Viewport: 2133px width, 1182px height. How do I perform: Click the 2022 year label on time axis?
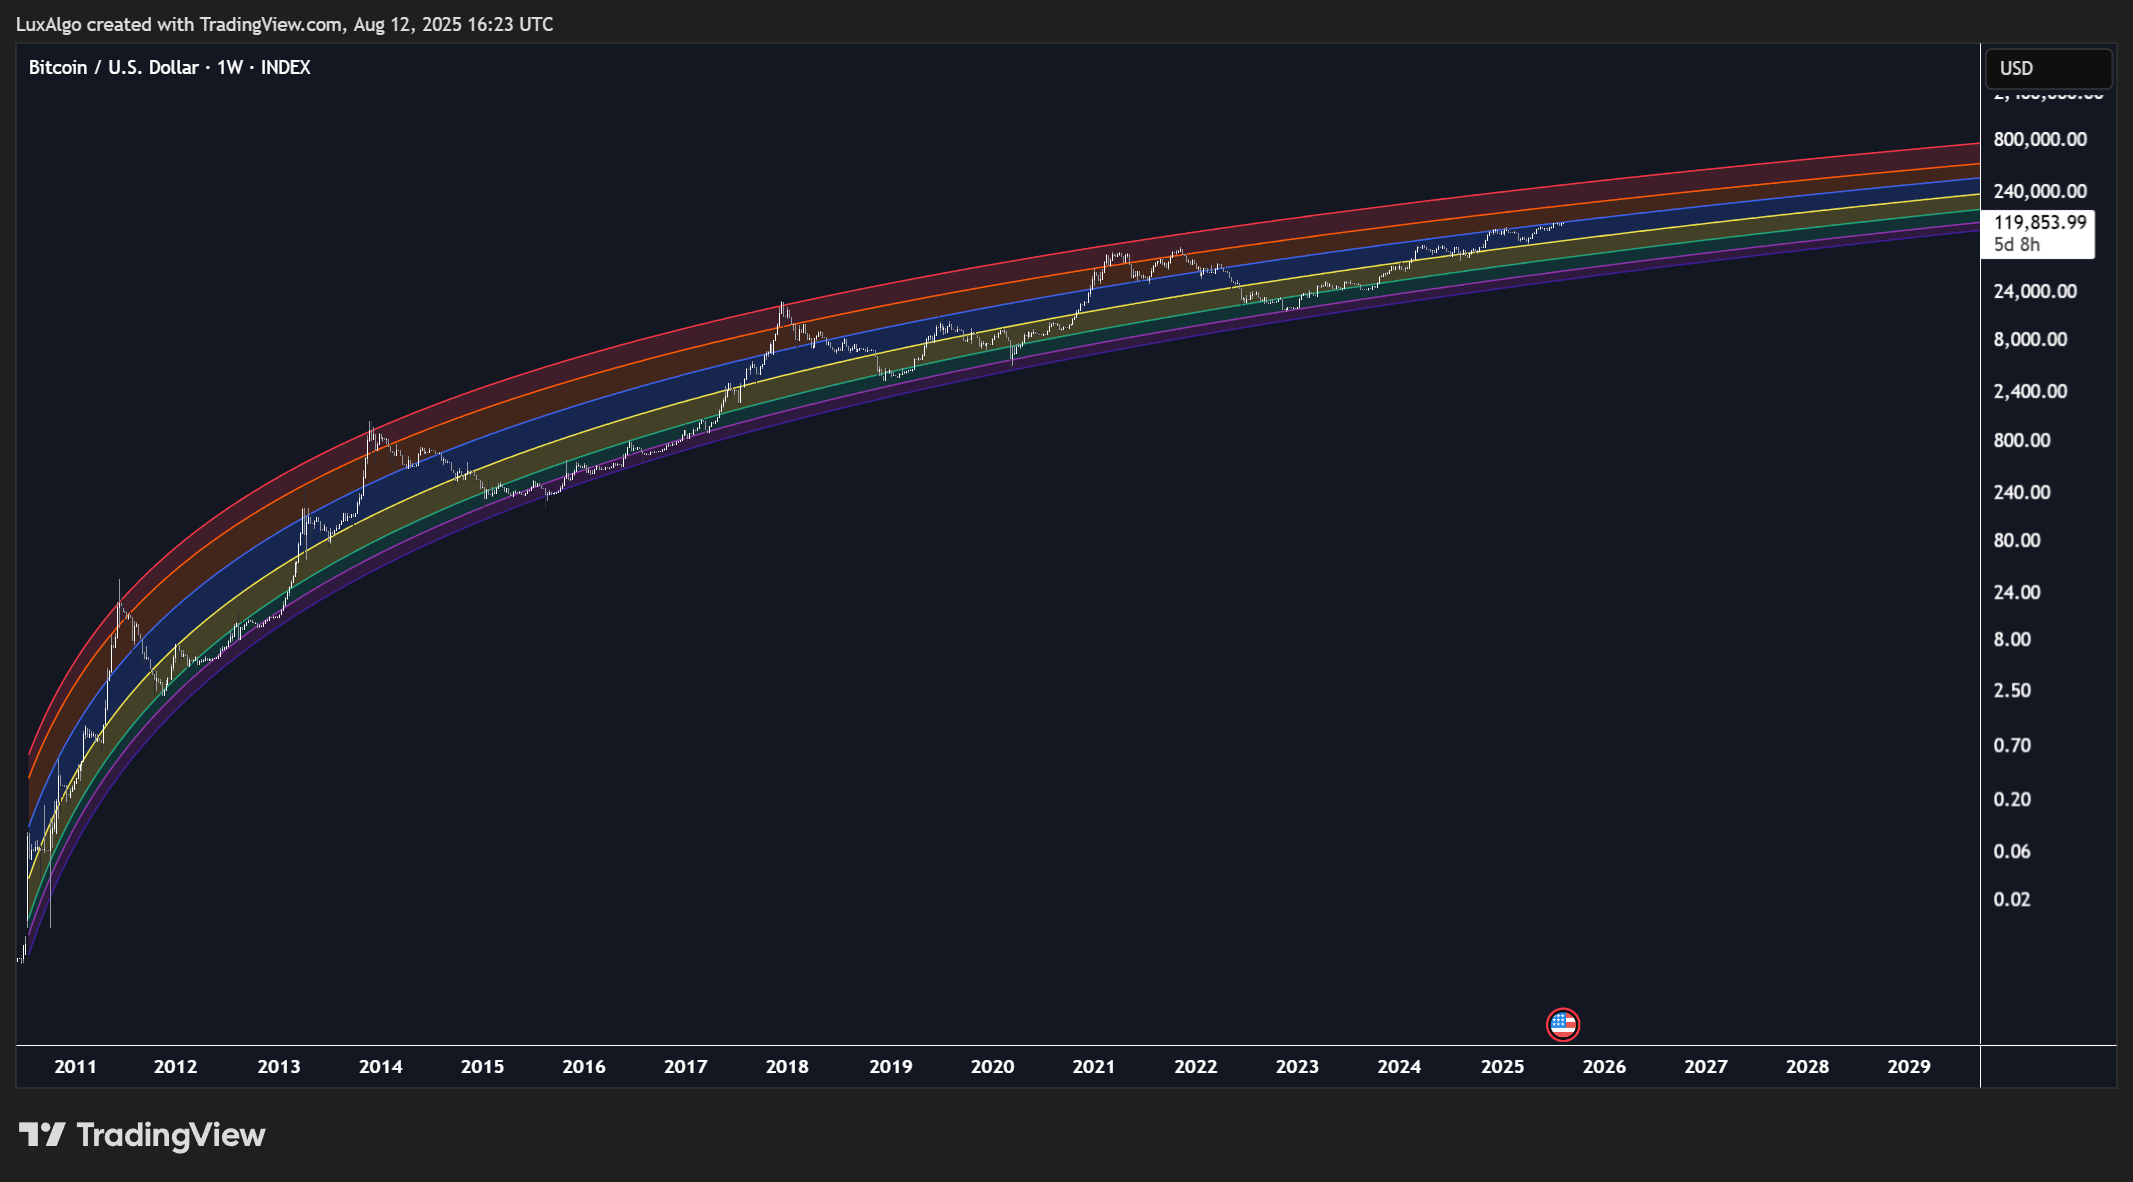point(1196,1066)
